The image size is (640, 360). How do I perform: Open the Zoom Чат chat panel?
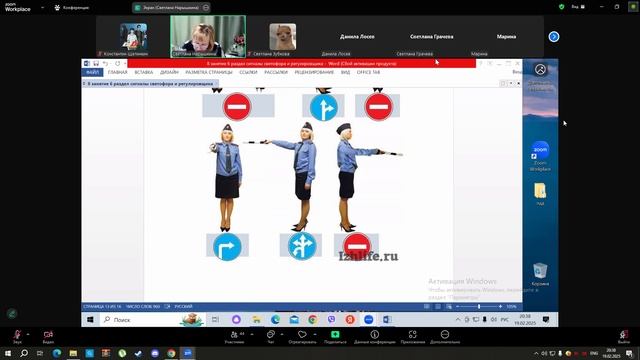[x=270, y=336]
